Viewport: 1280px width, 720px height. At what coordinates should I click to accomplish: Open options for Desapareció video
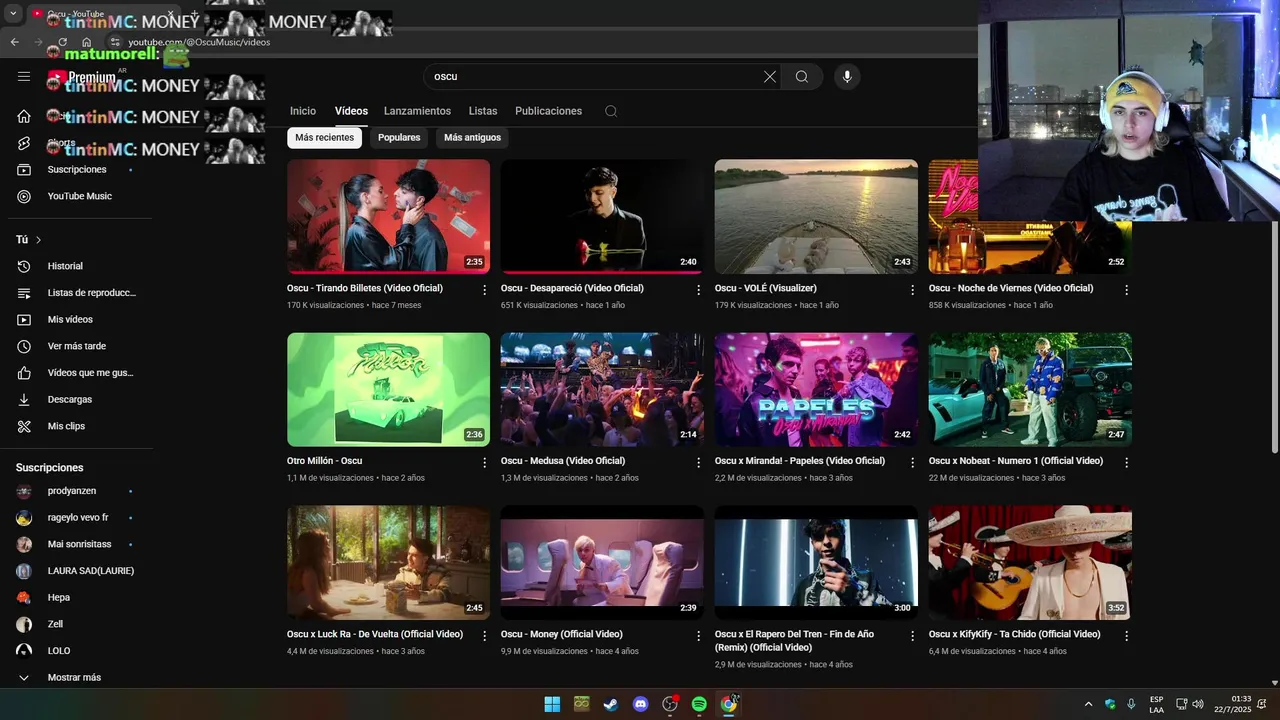click(699, 290)
